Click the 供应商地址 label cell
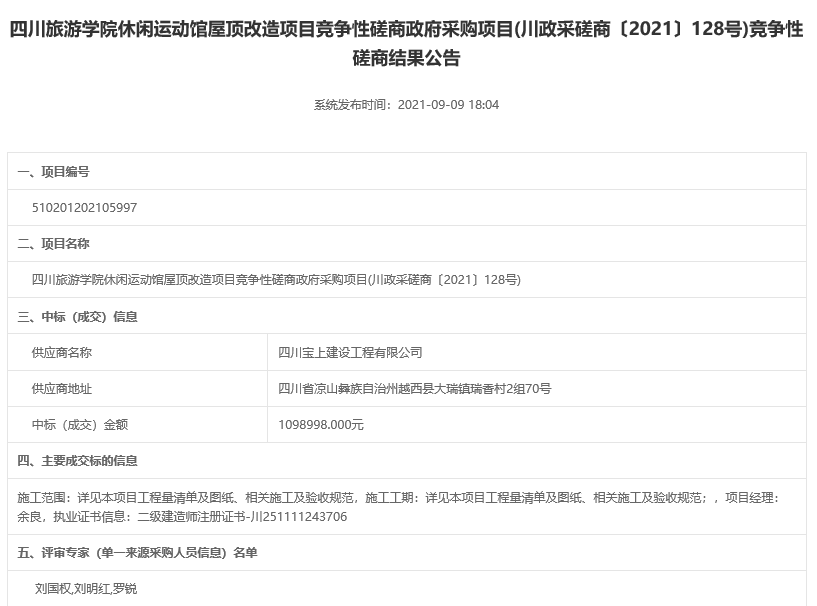This screenshot has width=817, height=606. tap(138, 389)
